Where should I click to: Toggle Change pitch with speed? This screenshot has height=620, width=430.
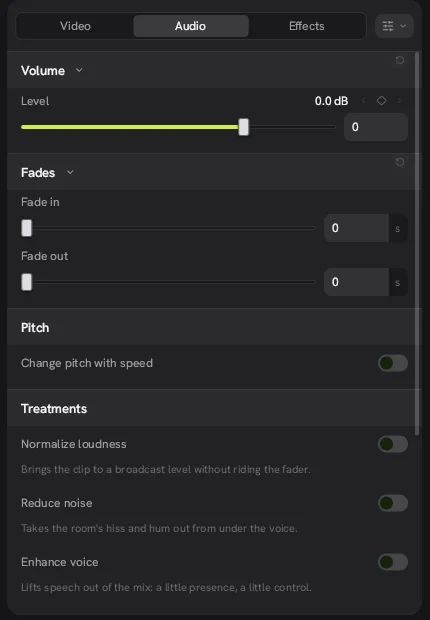[x=393, y=363]
